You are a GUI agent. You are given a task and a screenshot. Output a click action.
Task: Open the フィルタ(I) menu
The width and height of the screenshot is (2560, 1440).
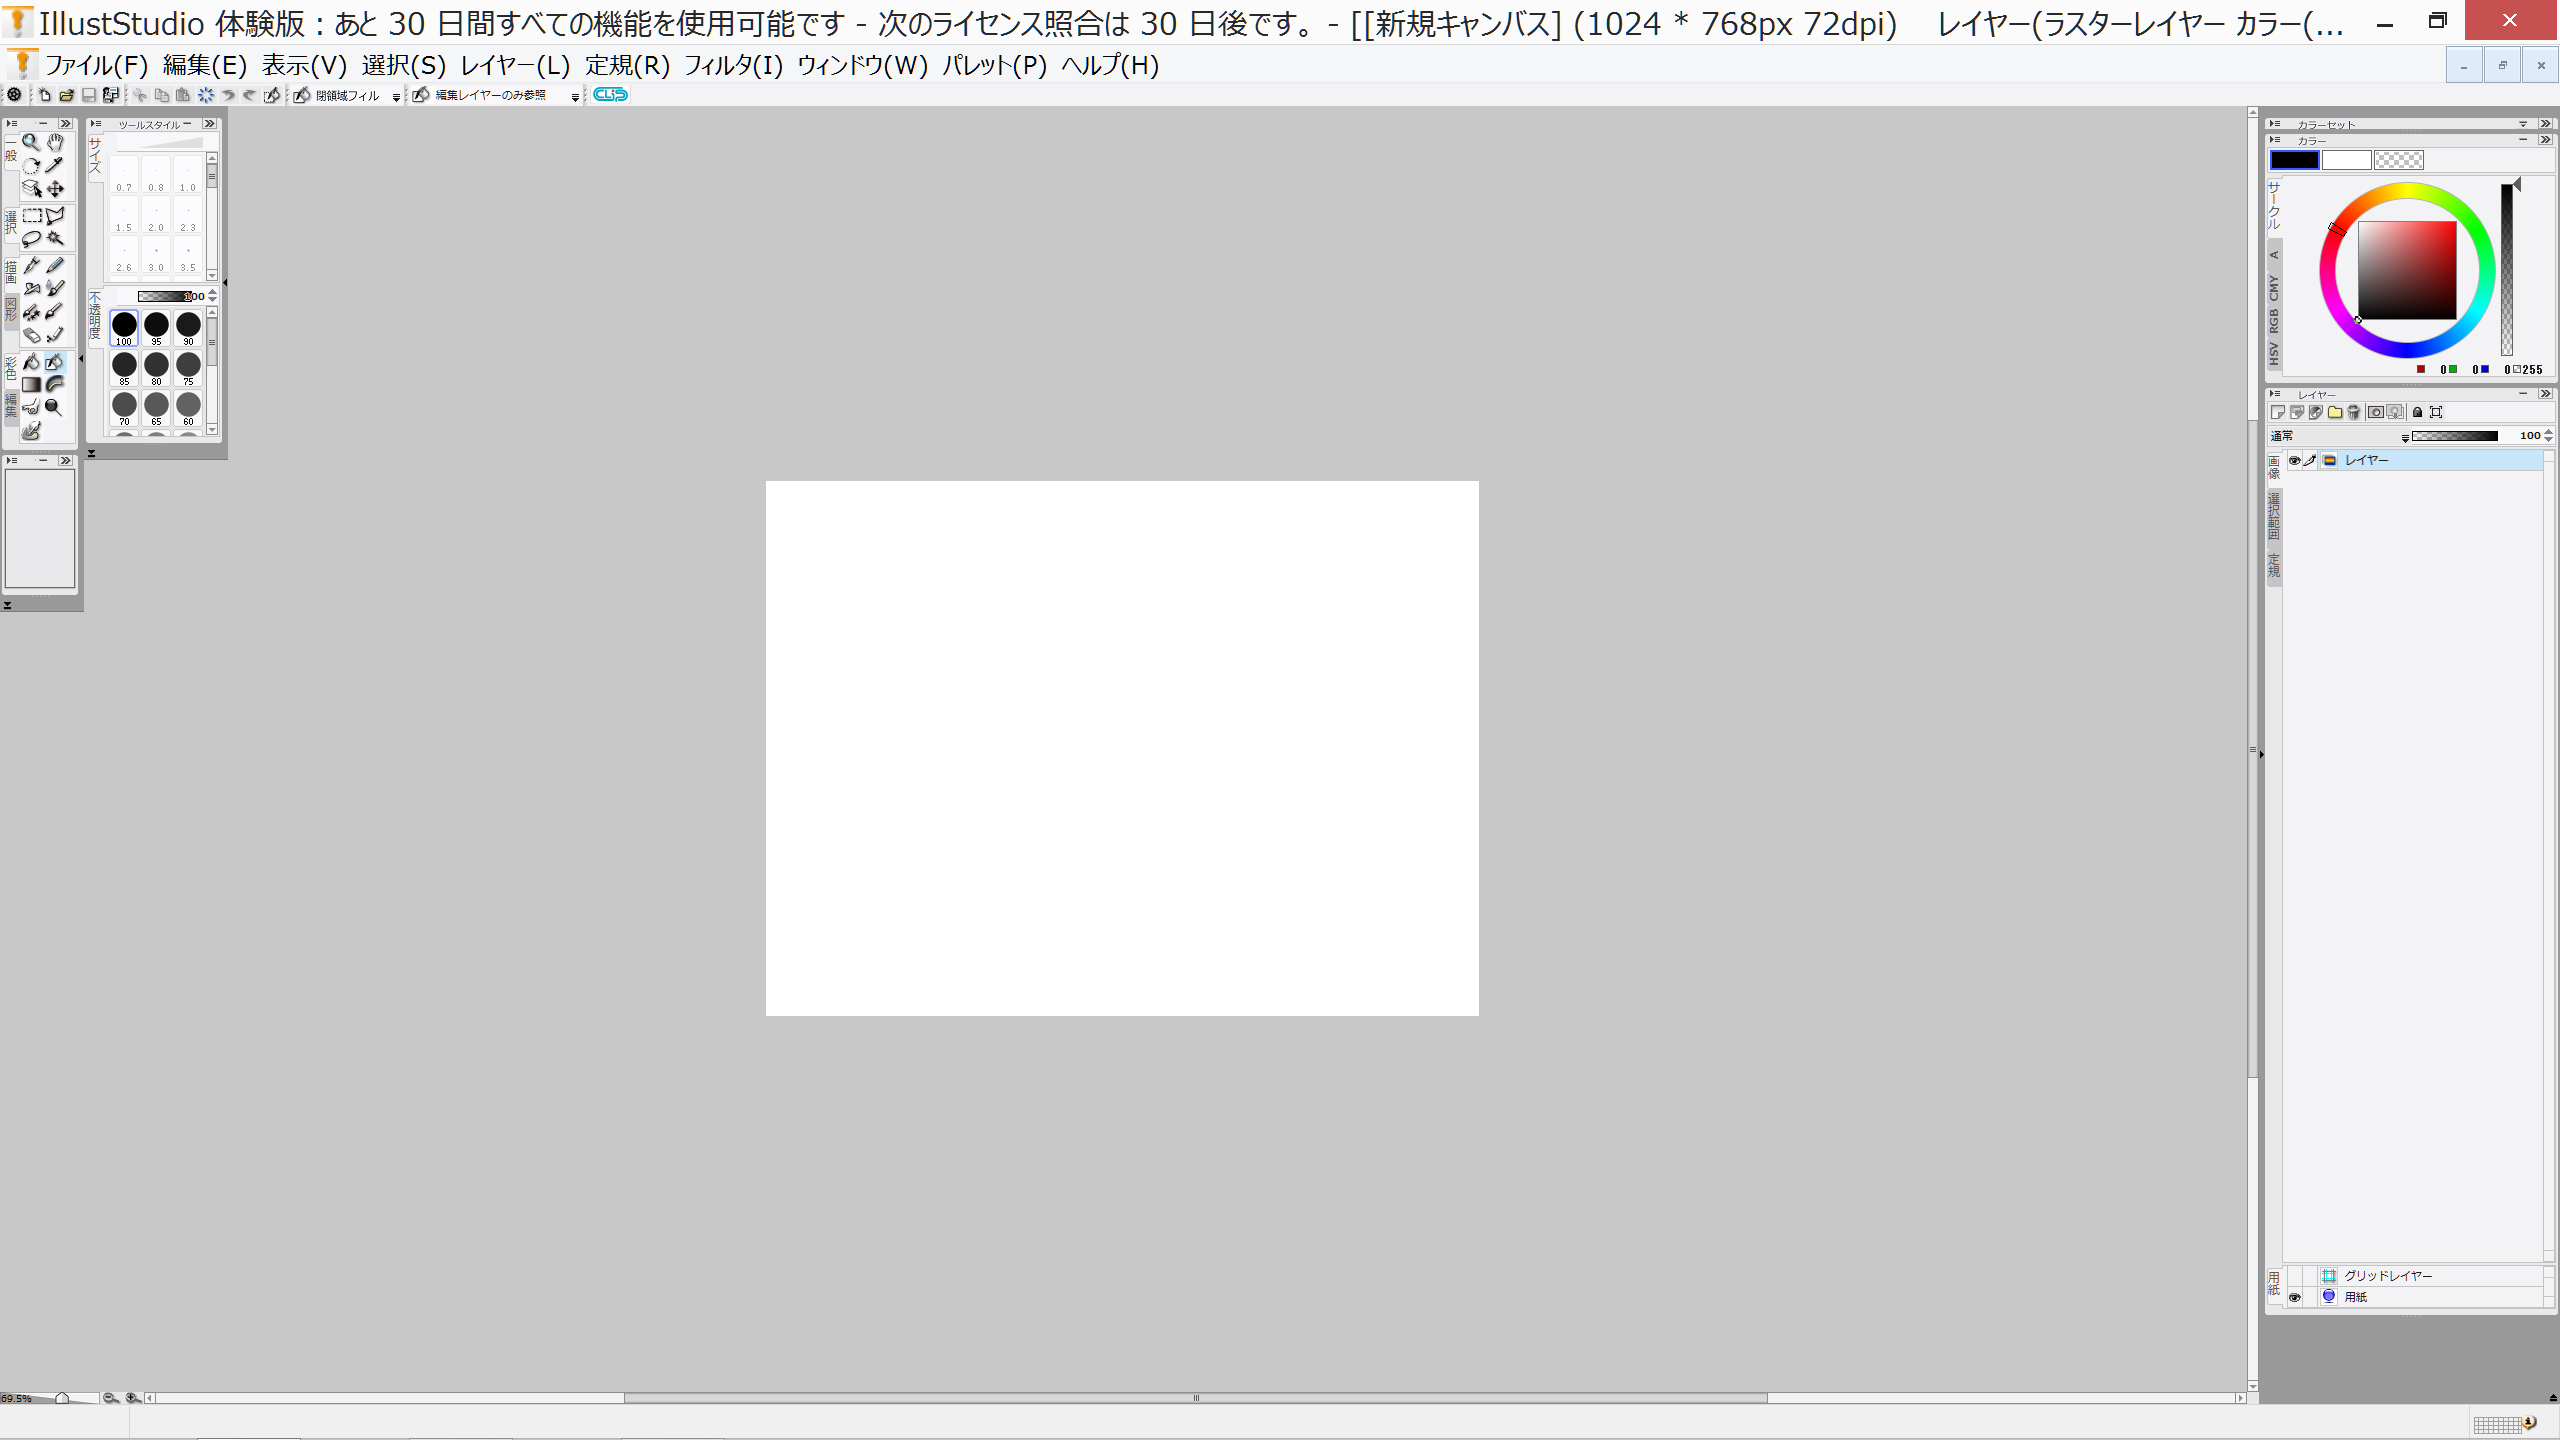(x=733, y=66)
